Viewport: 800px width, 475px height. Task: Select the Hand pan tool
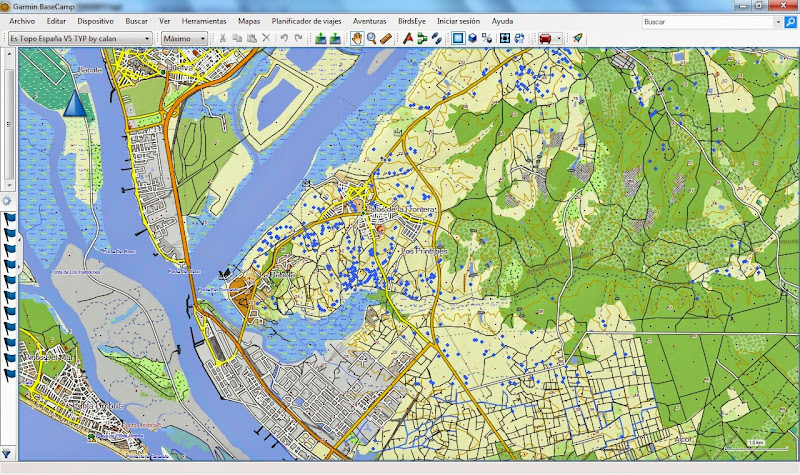(x=357, y=38)
